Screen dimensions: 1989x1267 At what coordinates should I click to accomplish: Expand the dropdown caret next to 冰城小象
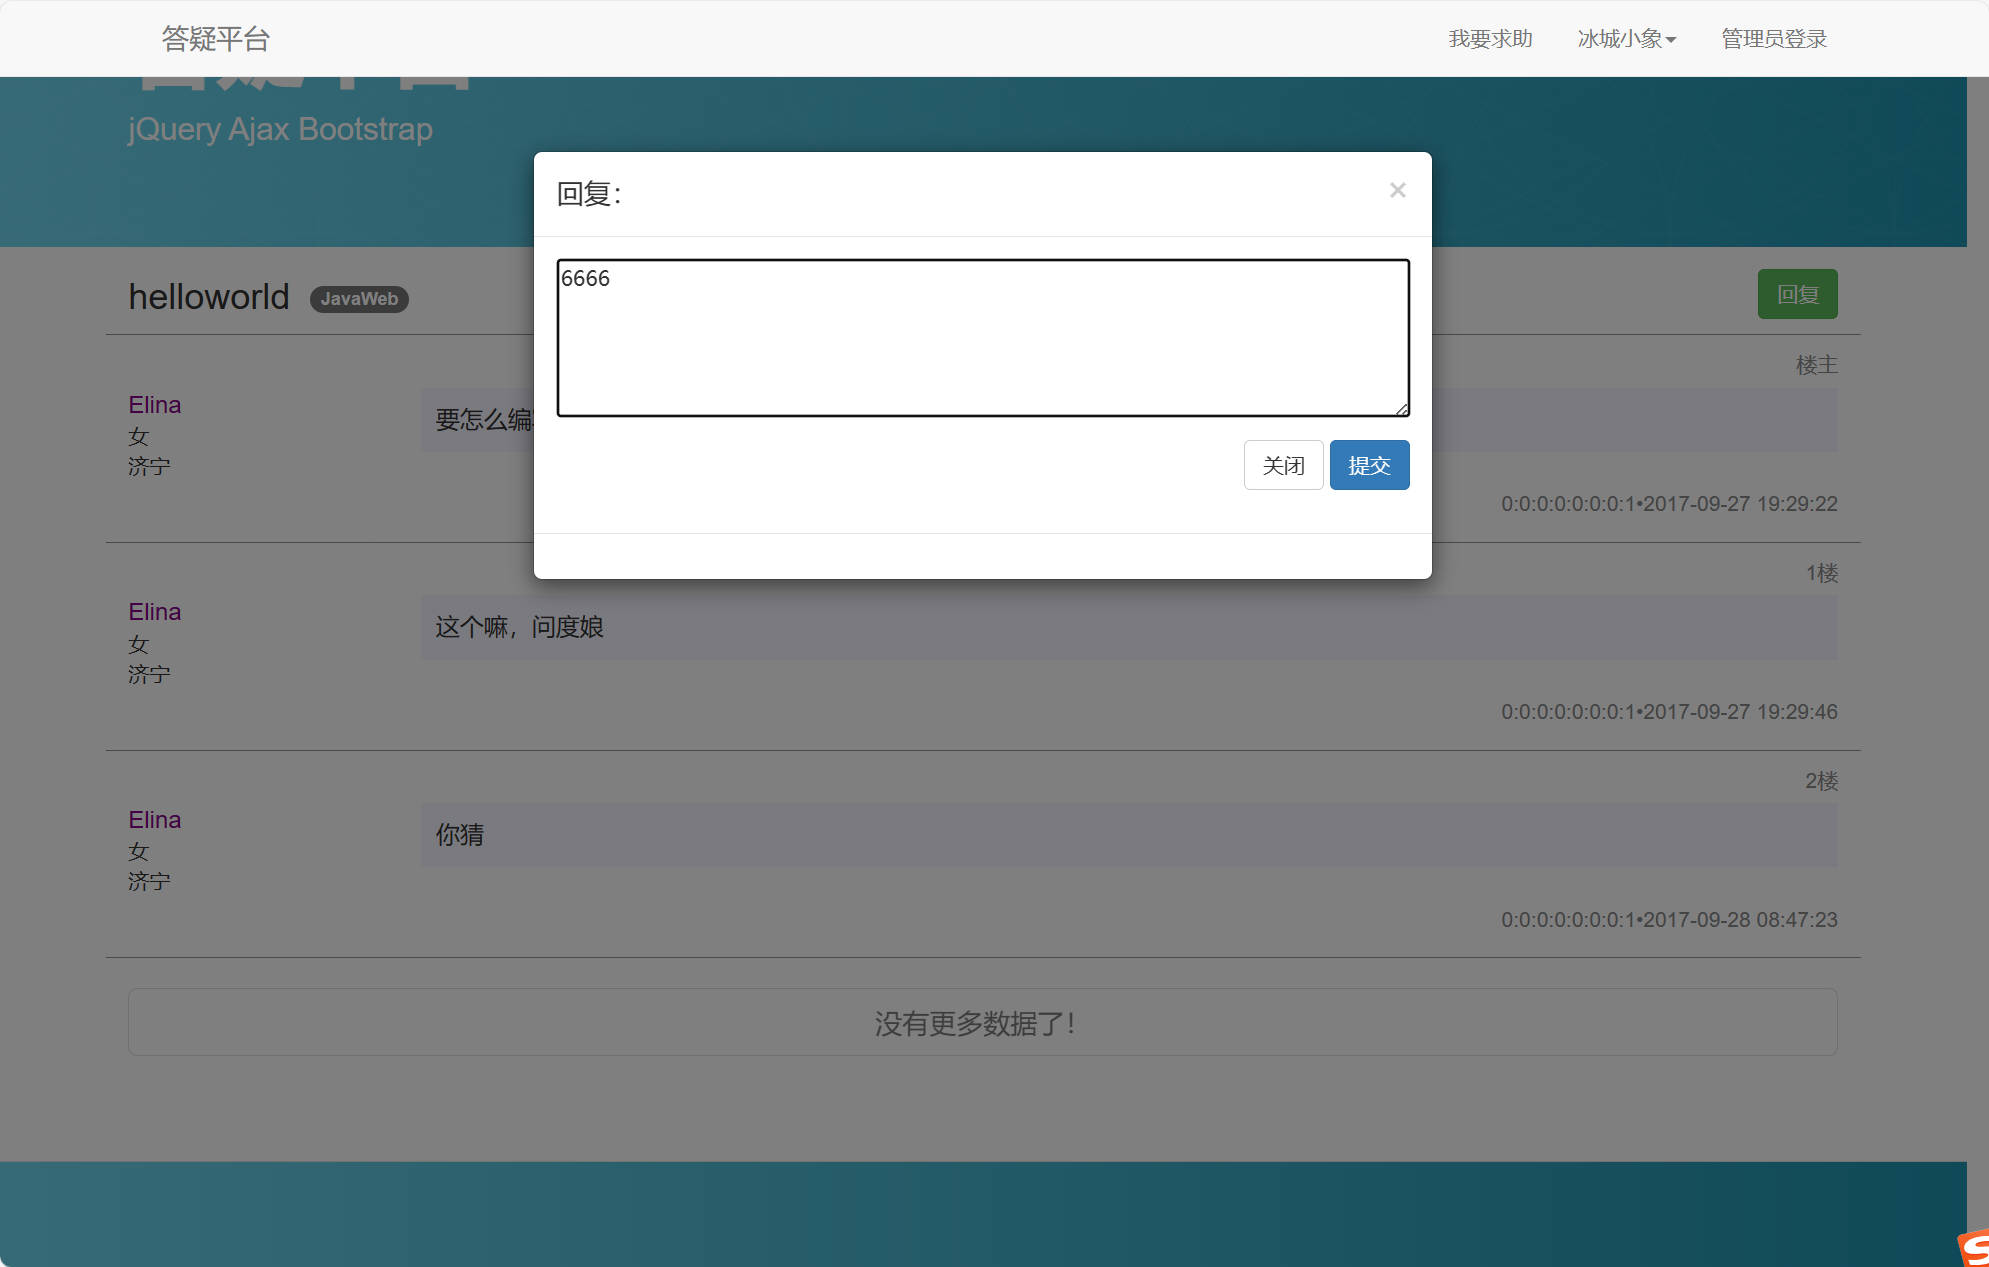point(1673,39)
